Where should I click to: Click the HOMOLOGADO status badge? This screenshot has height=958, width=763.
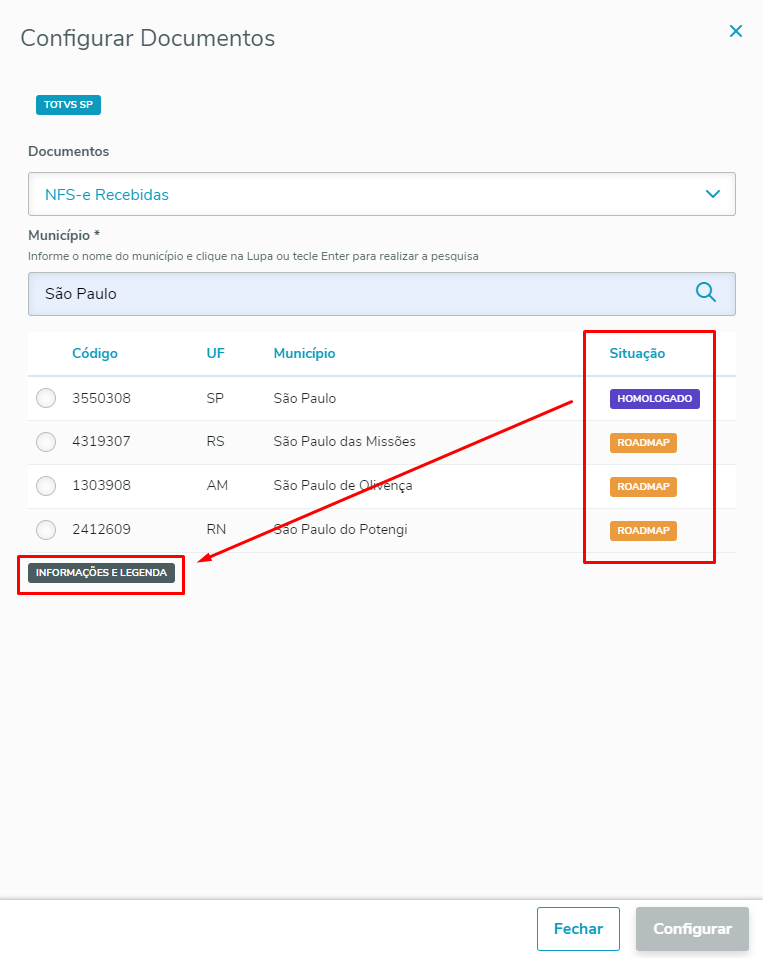[x=654, y=398]
